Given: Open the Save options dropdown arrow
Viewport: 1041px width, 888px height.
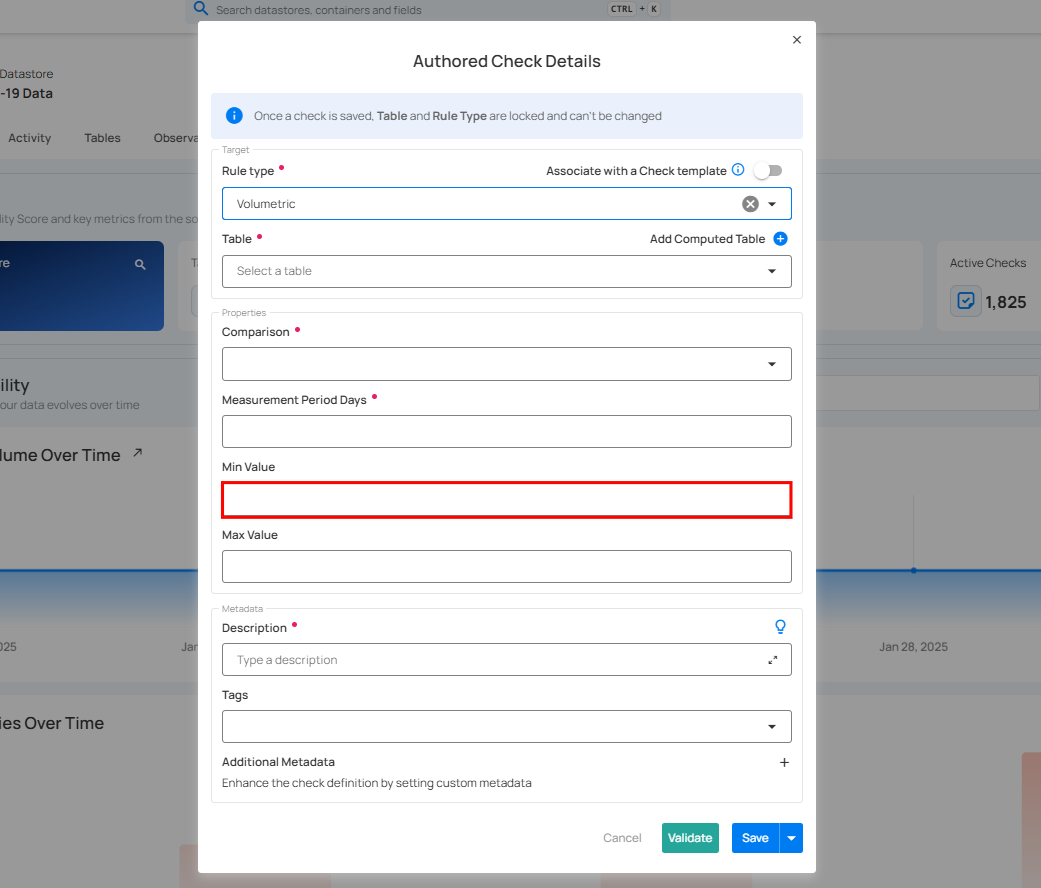Looking at the screenshot, I should click(x=792, y=838).
